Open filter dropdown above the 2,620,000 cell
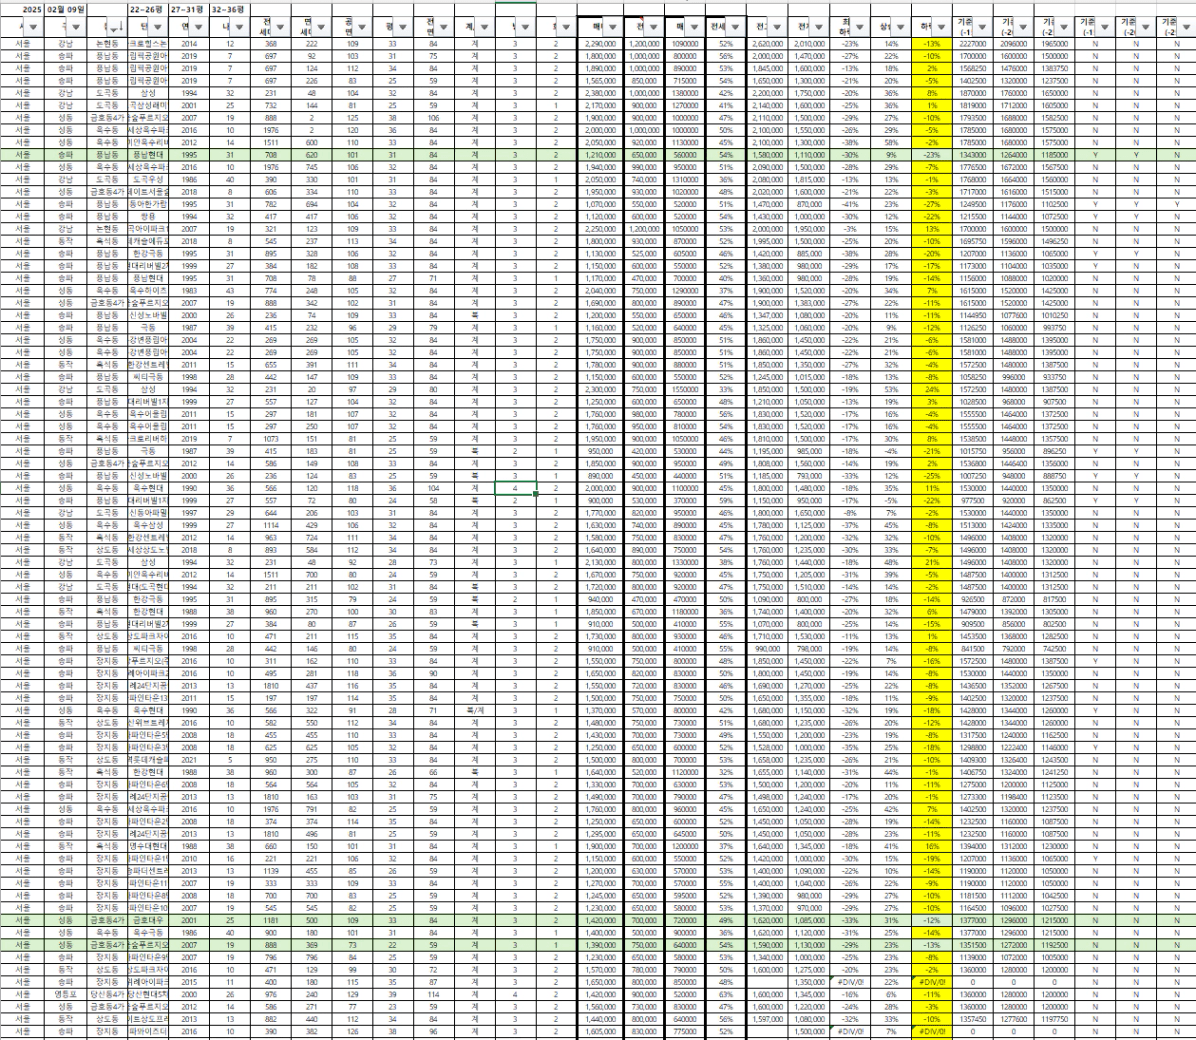The height and width of the screenshot is (1040, 1196). [776, 27]
